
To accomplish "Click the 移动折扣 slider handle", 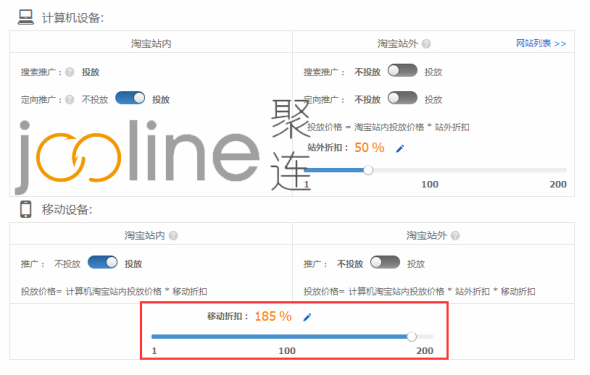I will click(412, 336).
